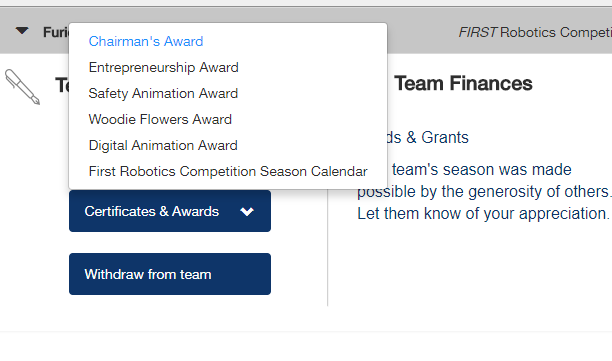Choose Safety Animation Award

coord(163,94)
